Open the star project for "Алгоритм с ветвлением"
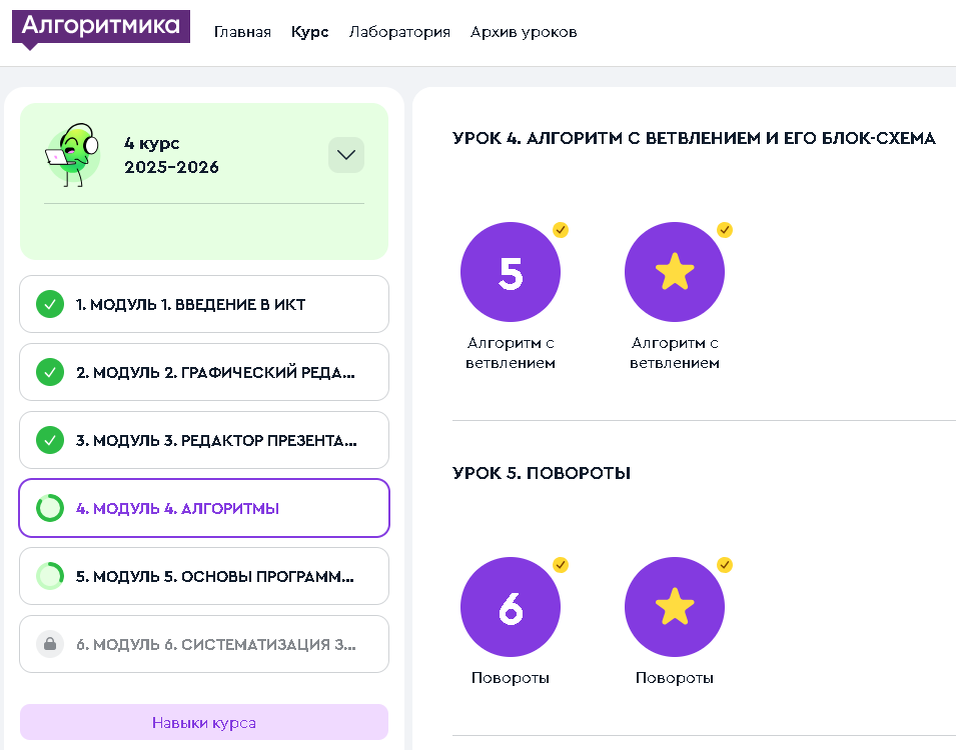Viewport: 956px width, 750px height. 674,271
